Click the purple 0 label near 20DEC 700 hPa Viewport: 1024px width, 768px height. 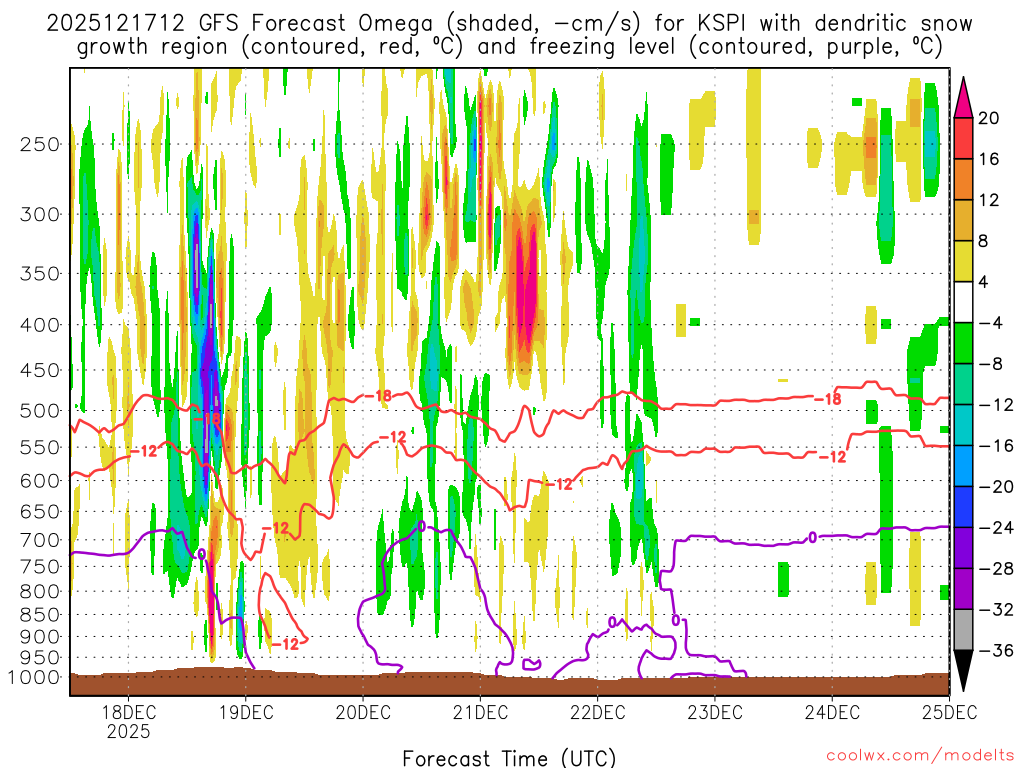(421, 526)
